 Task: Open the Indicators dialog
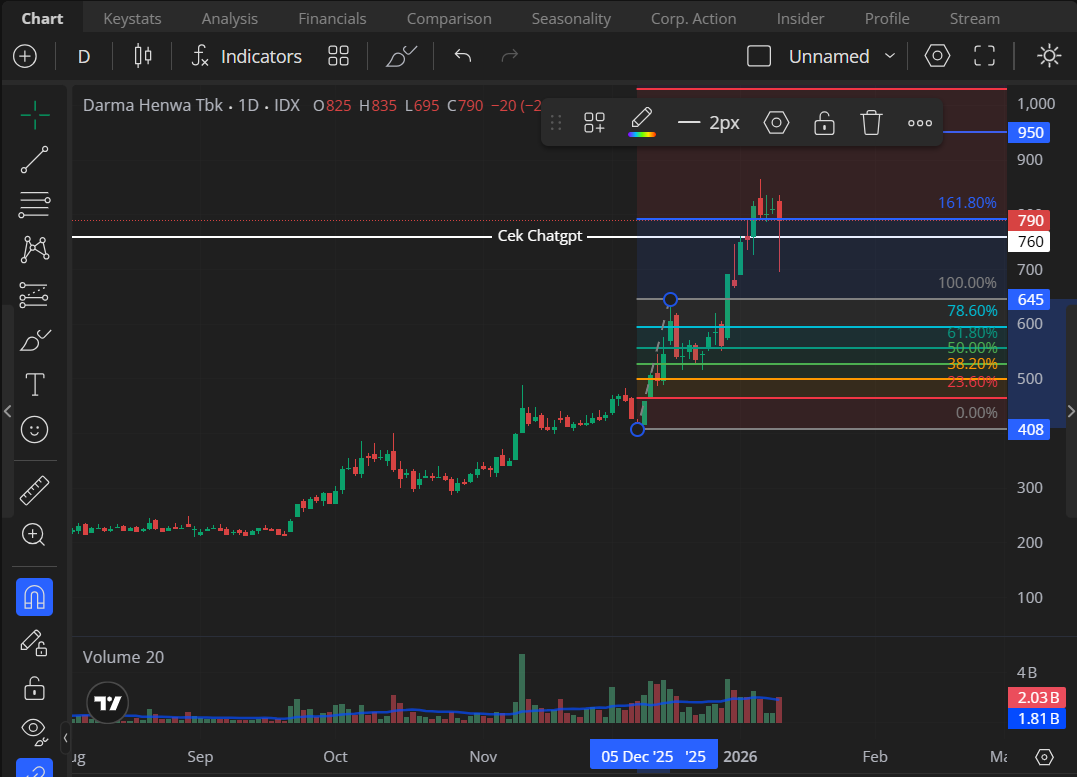coord(247,56)
